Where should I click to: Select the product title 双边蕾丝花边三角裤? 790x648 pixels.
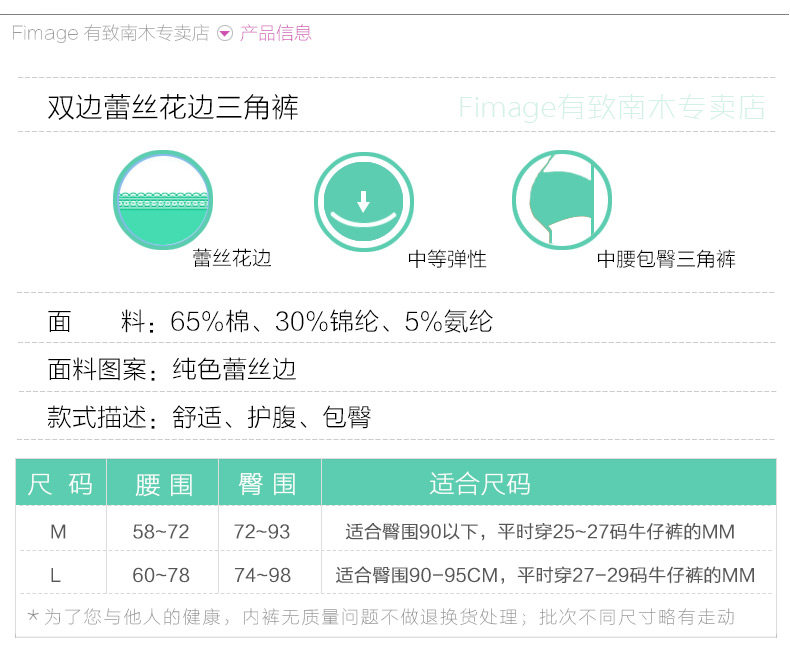[x=173, y=107]
